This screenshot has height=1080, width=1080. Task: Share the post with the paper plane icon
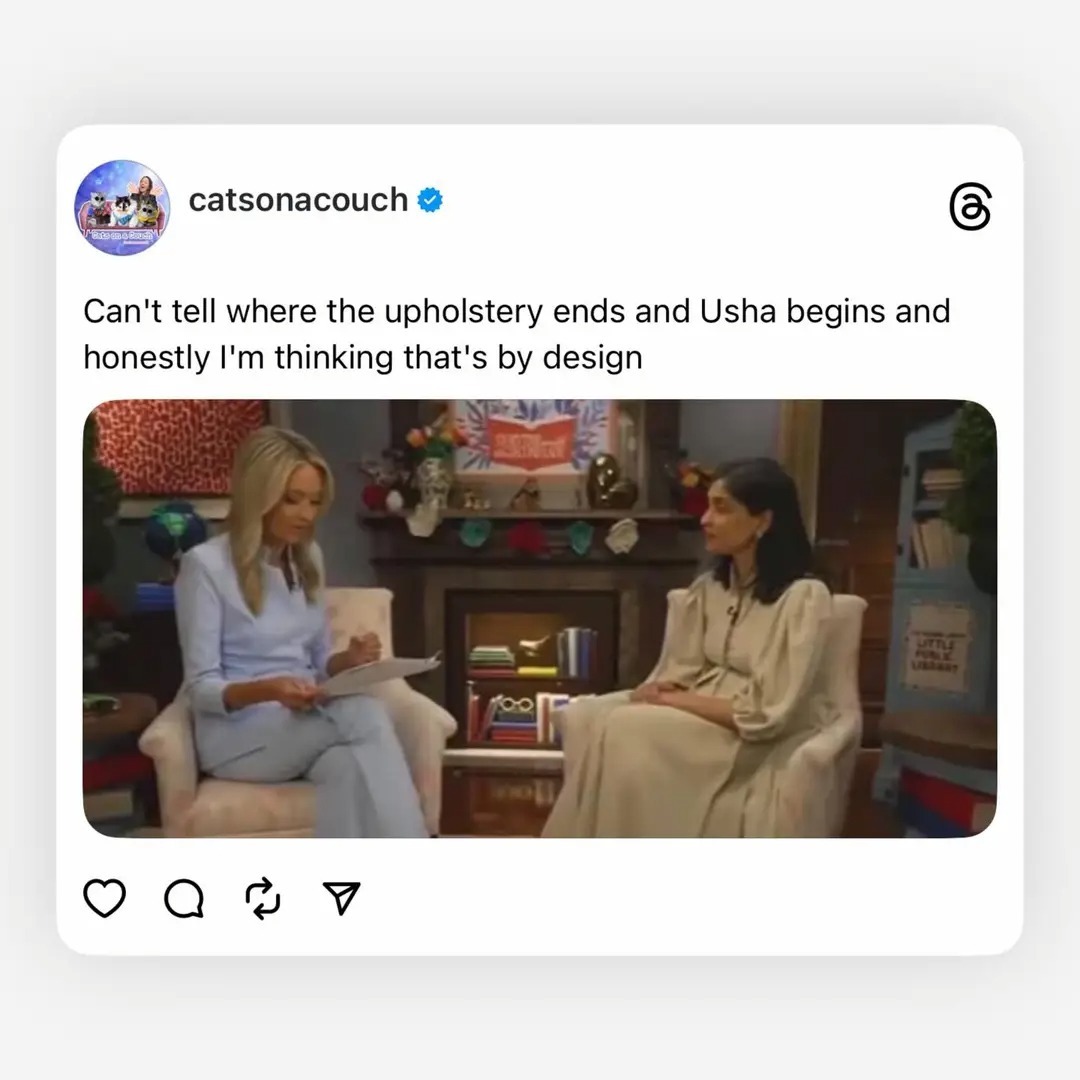coord(342,898)
